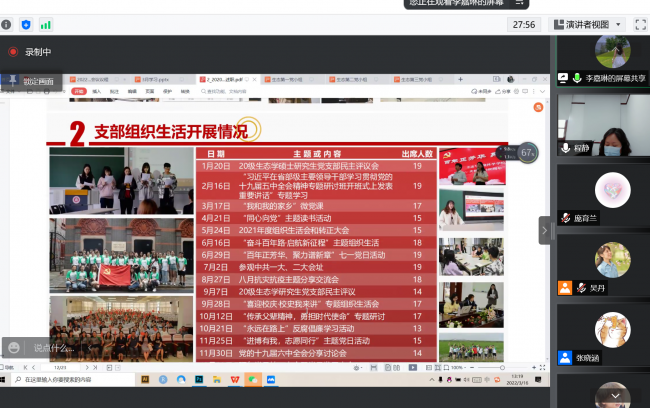Image resolution: width=650 pixels, height=408 pixels.
Task: Collapse the participant video side panel
Action: [545, 230]
